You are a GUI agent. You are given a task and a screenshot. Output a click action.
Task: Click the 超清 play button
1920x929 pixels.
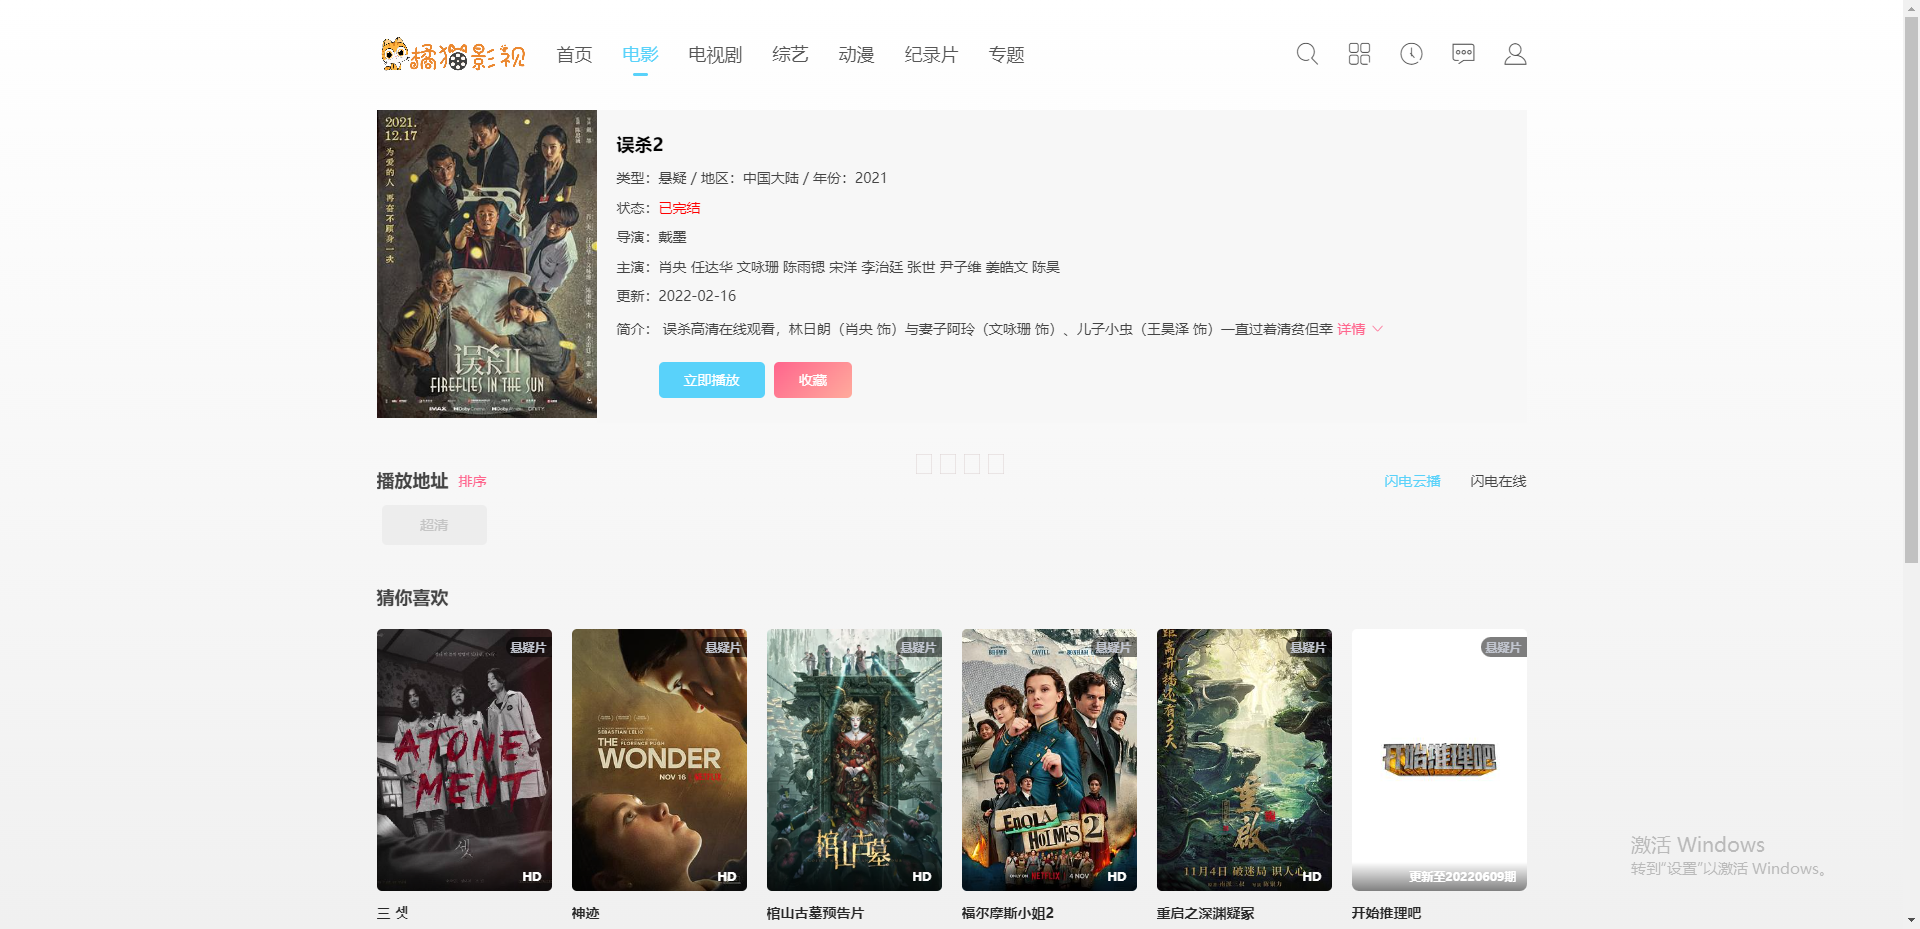point(434,525)
